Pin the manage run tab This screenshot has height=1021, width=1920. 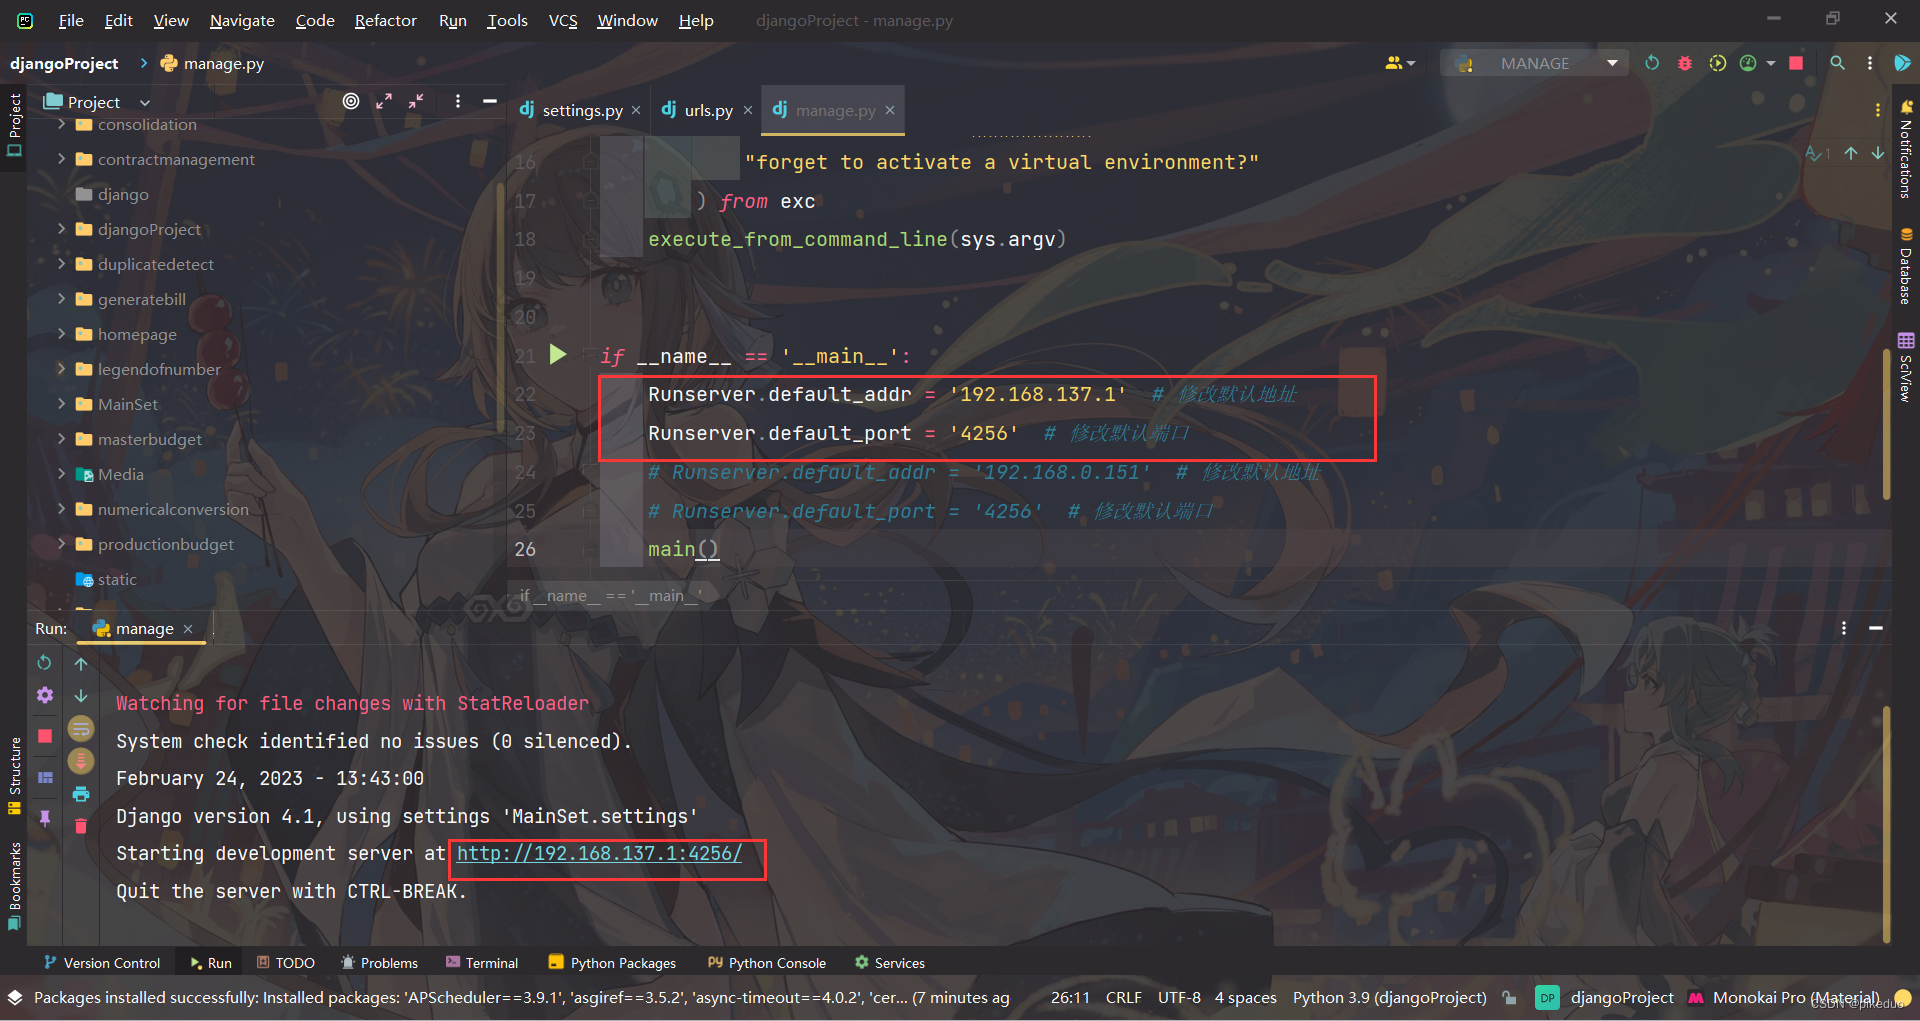pos(44,818)
